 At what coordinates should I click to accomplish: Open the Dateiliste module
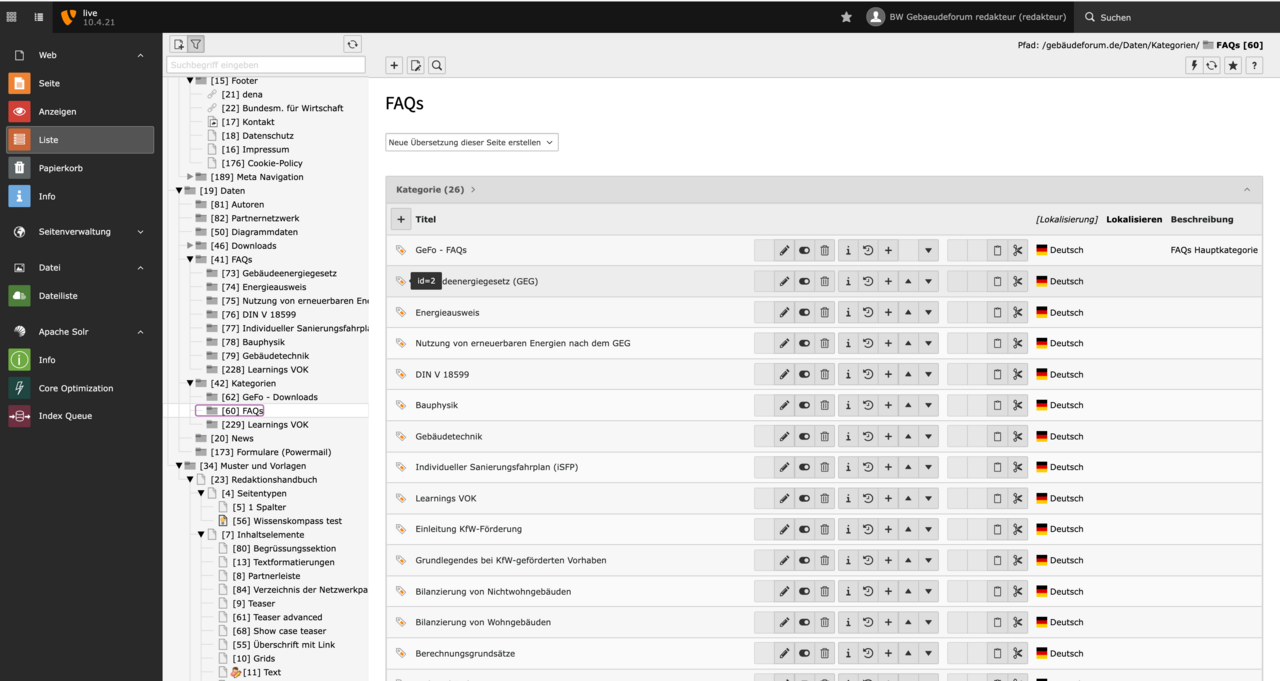point(80,296)
